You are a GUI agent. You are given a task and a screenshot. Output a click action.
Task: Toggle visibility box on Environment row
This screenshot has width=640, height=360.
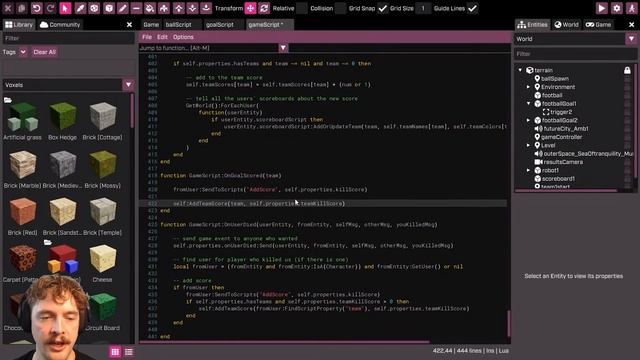627,87
